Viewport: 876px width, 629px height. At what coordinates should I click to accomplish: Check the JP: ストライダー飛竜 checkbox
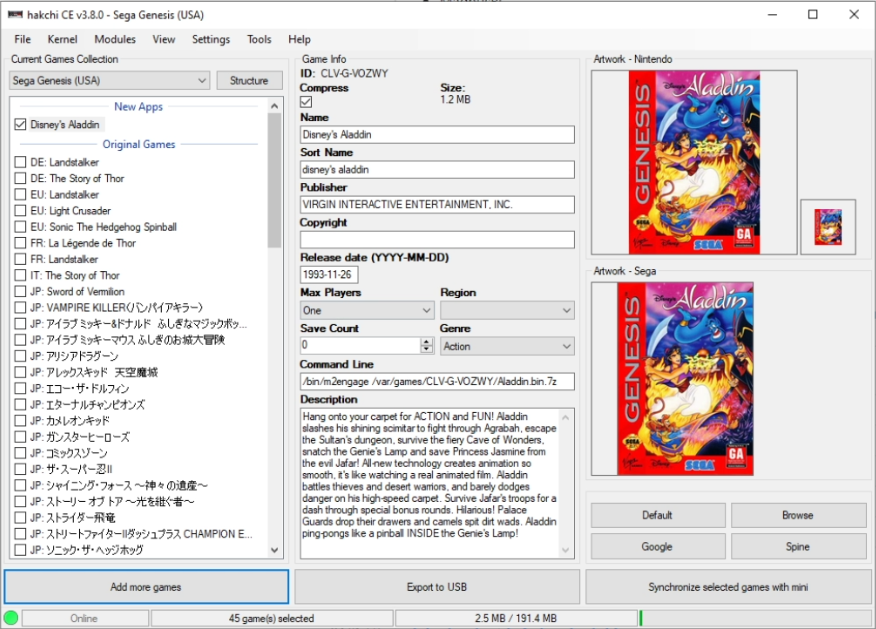click(x=21, y=518)
